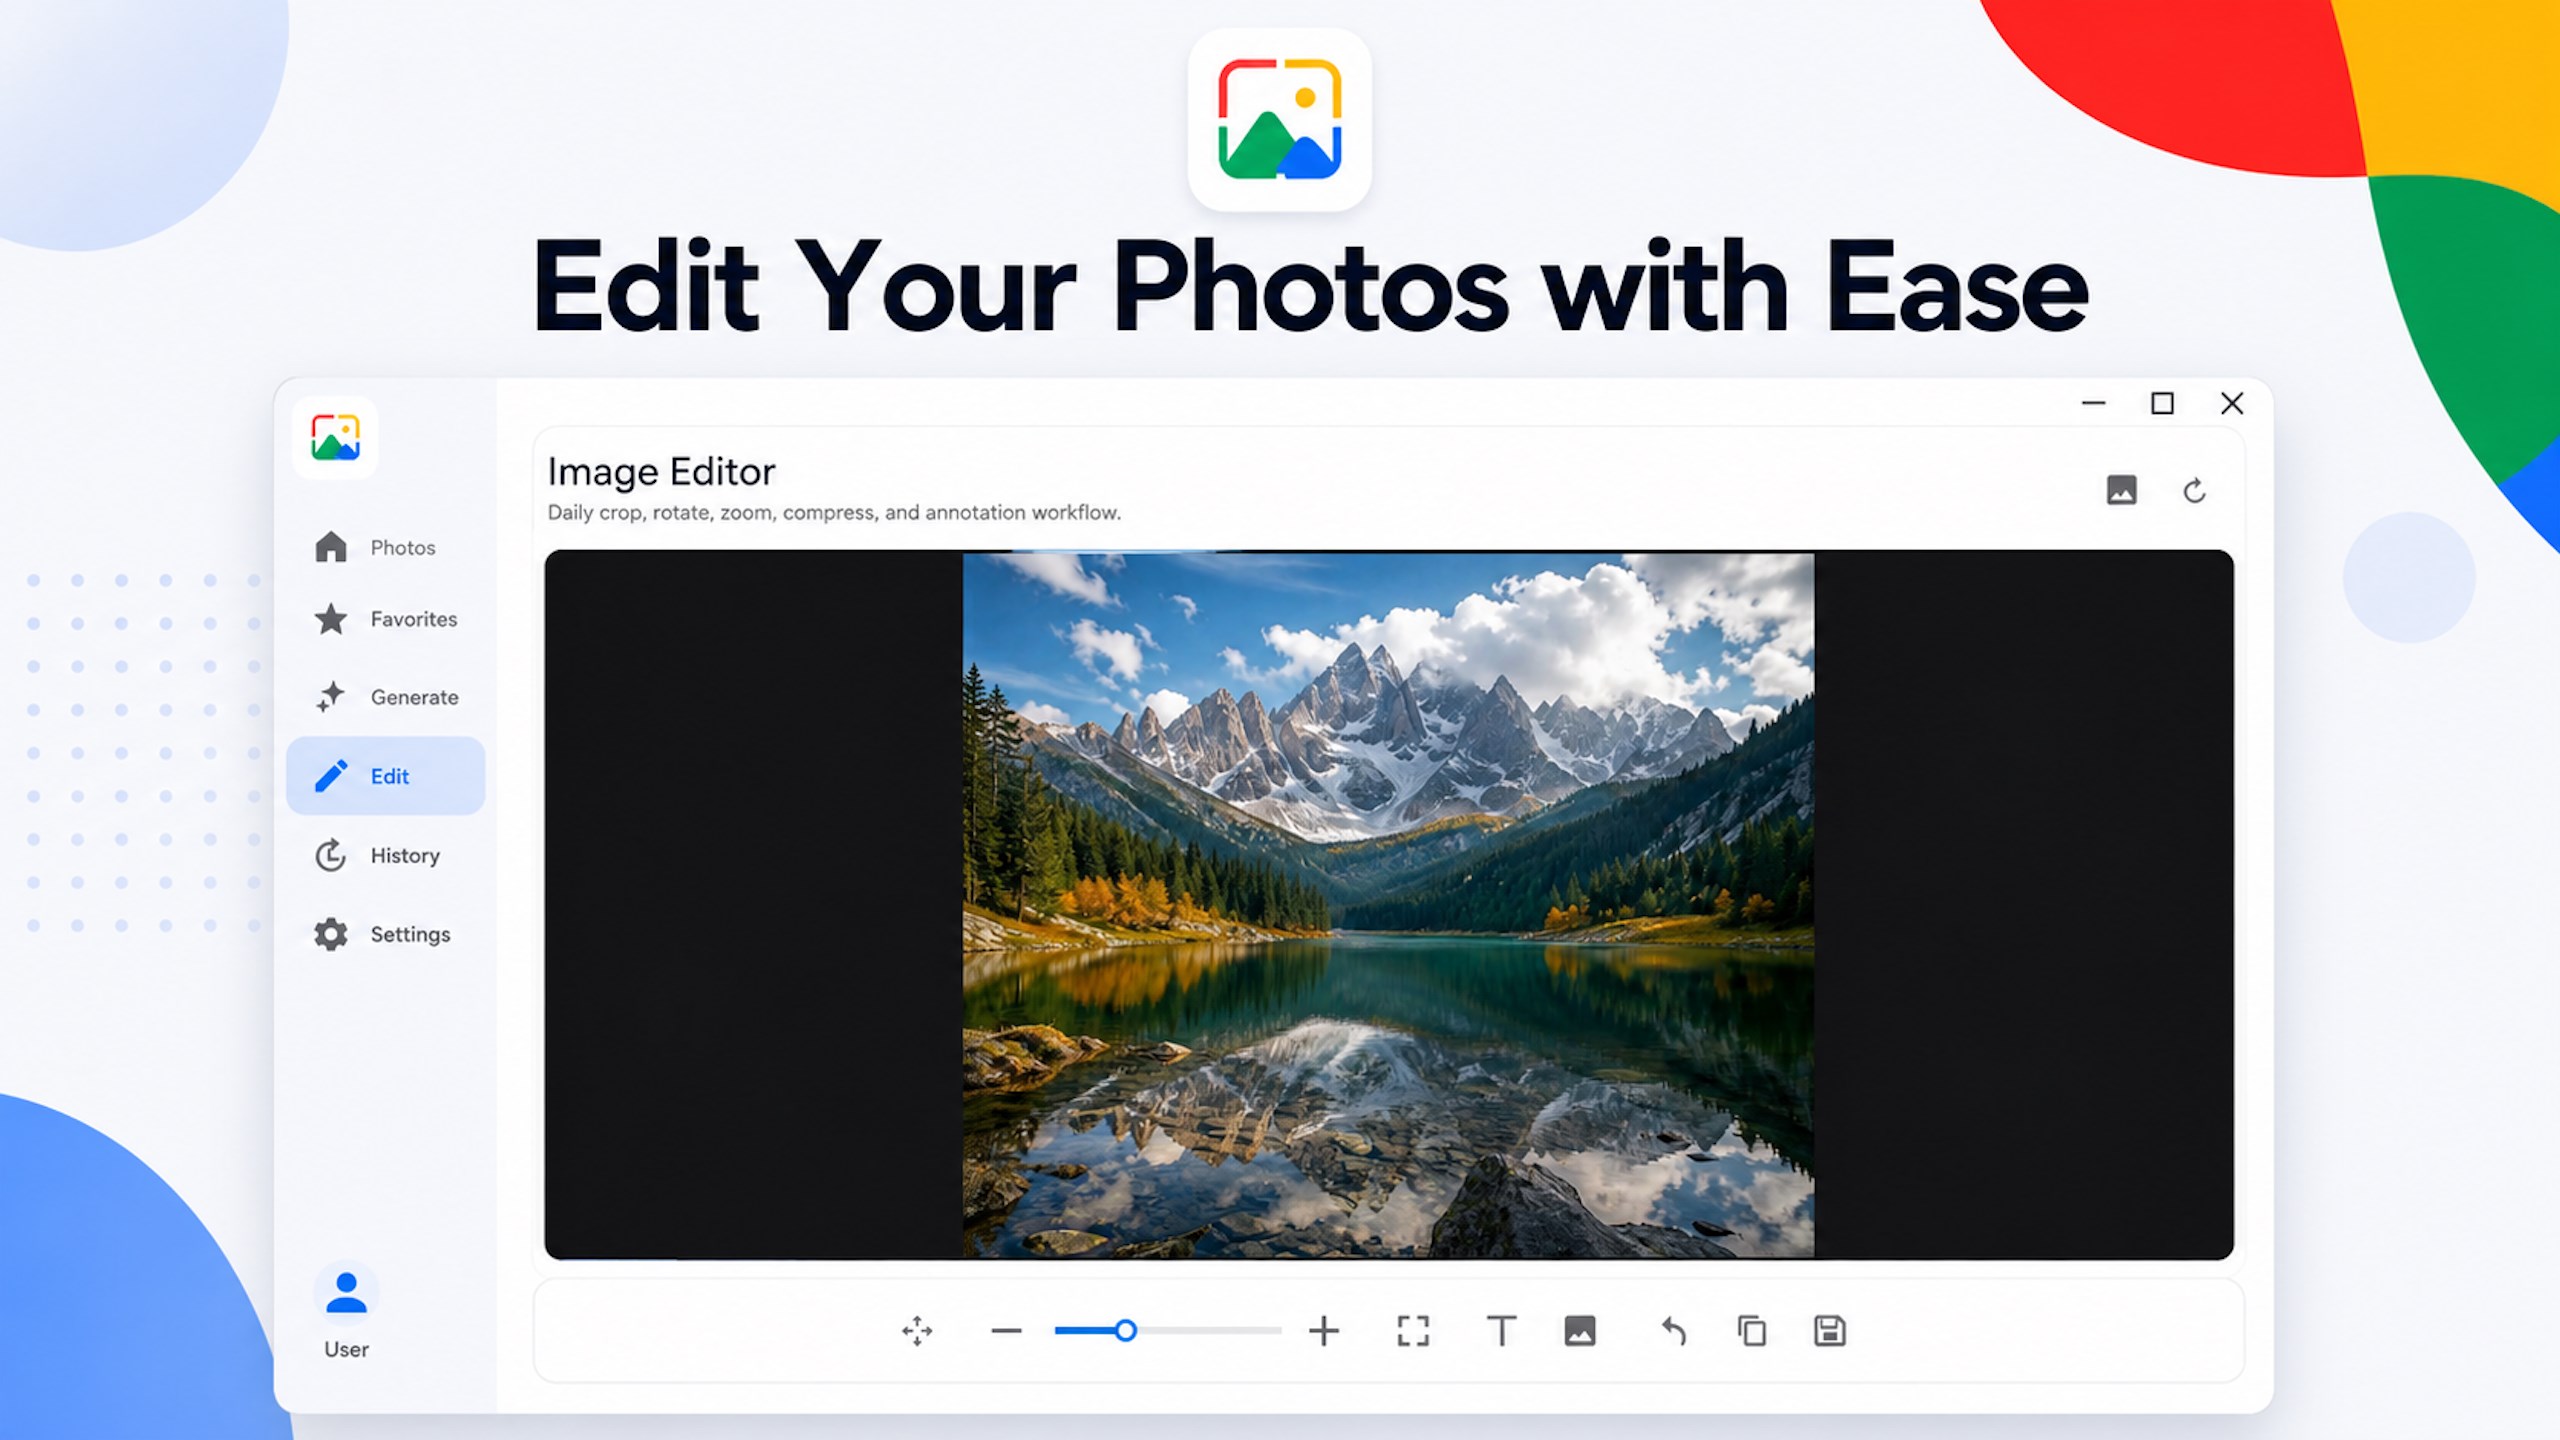Open Settings from the sidebar
Screen dimensions: 2560x1440
[386, 934]
